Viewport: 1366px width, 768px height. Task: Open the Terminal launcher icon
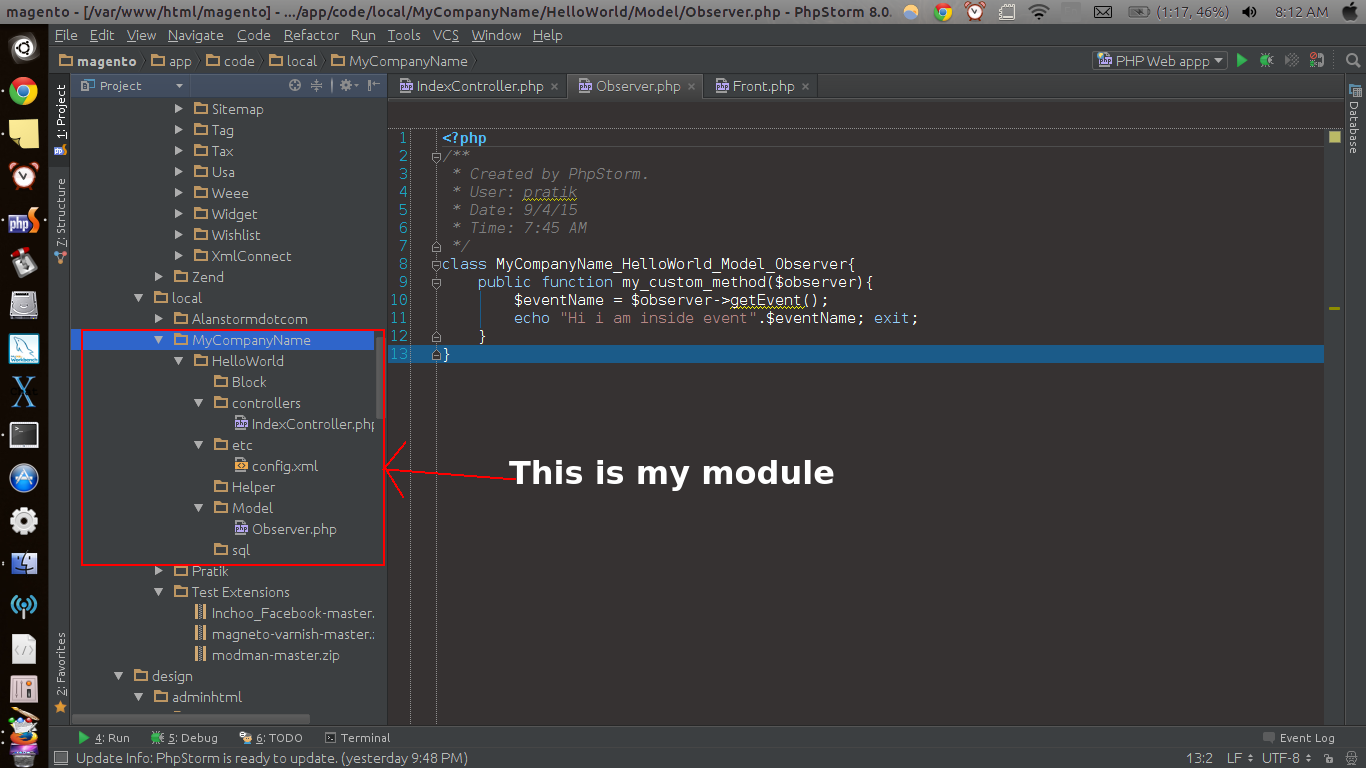[24, 435]
